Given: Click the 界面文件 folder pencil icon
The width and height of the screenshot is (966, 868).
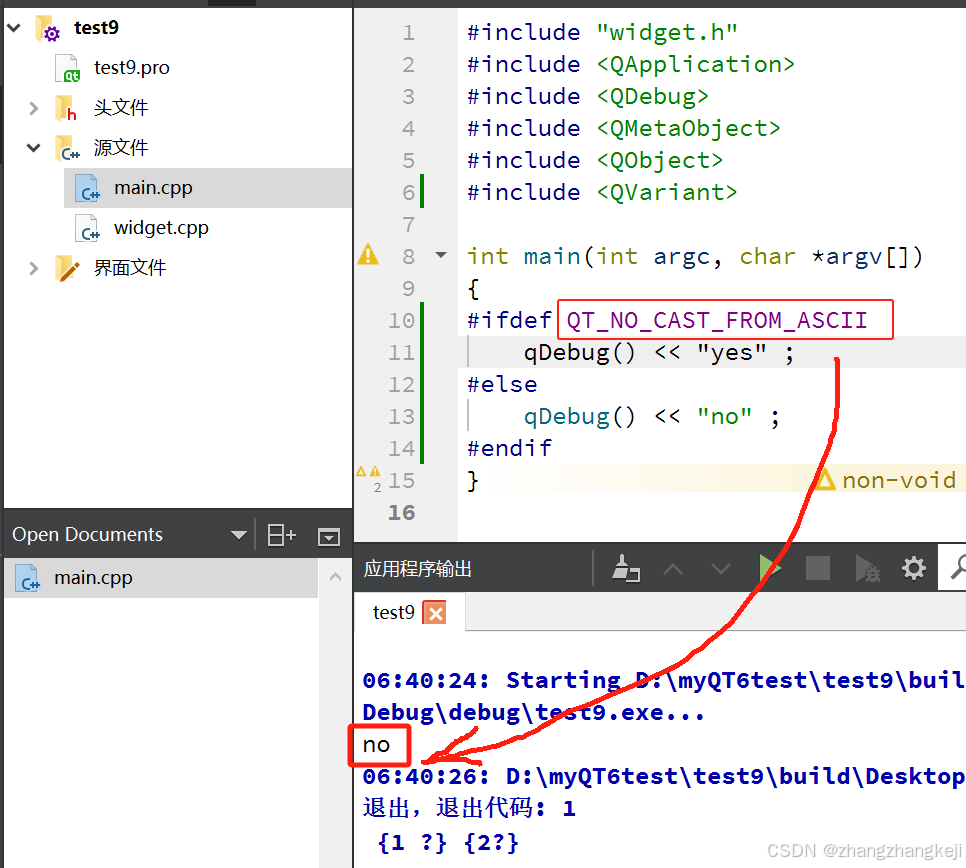Looking at the screenshot, I should pyautogui.click(x=67, y=268).
